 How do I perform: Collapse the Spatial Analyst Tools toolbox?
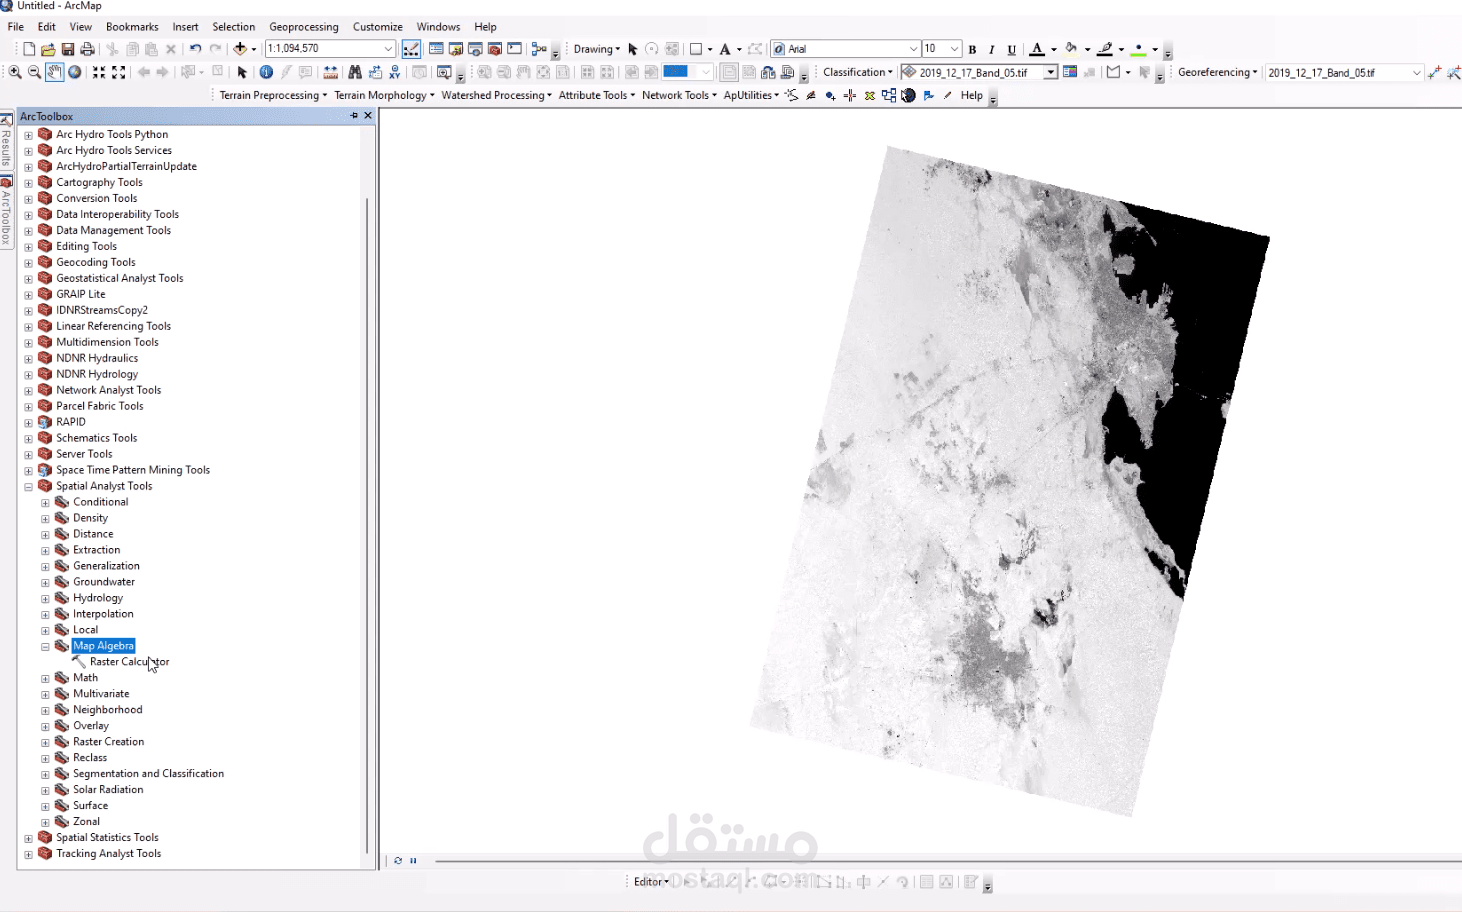(29, 487)
